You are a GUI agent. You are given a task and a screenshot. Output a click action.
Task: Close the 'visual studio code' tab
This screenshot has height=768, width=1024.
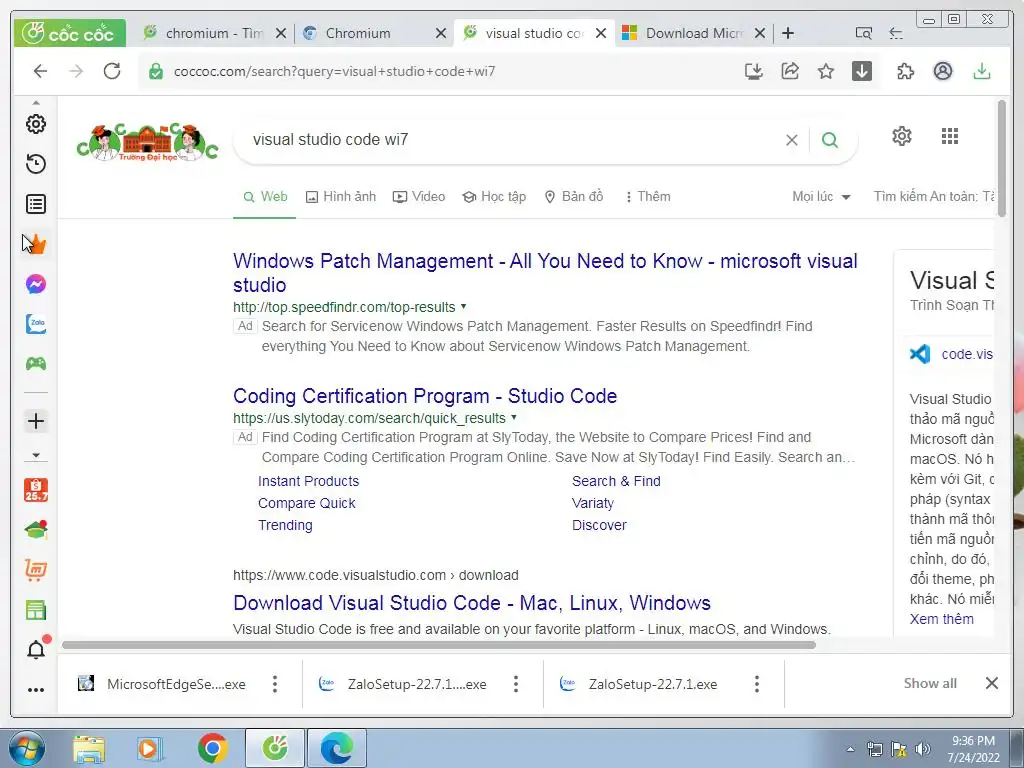point(601,33)
